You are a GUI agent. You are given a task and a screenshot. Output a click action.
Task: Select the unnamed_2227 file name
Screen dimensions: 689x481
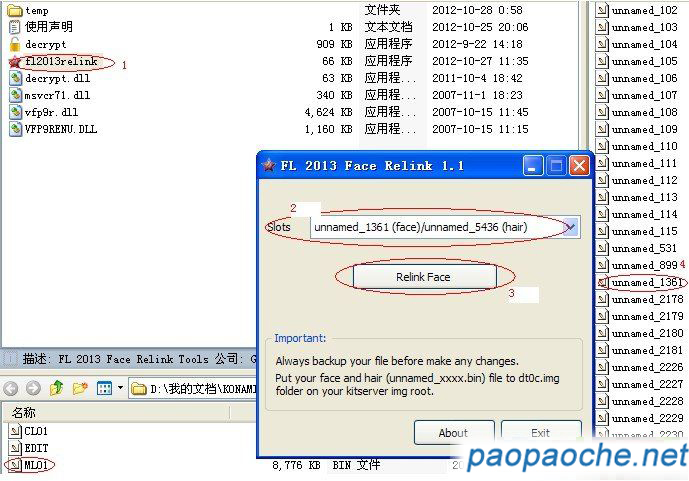(648, 384)
